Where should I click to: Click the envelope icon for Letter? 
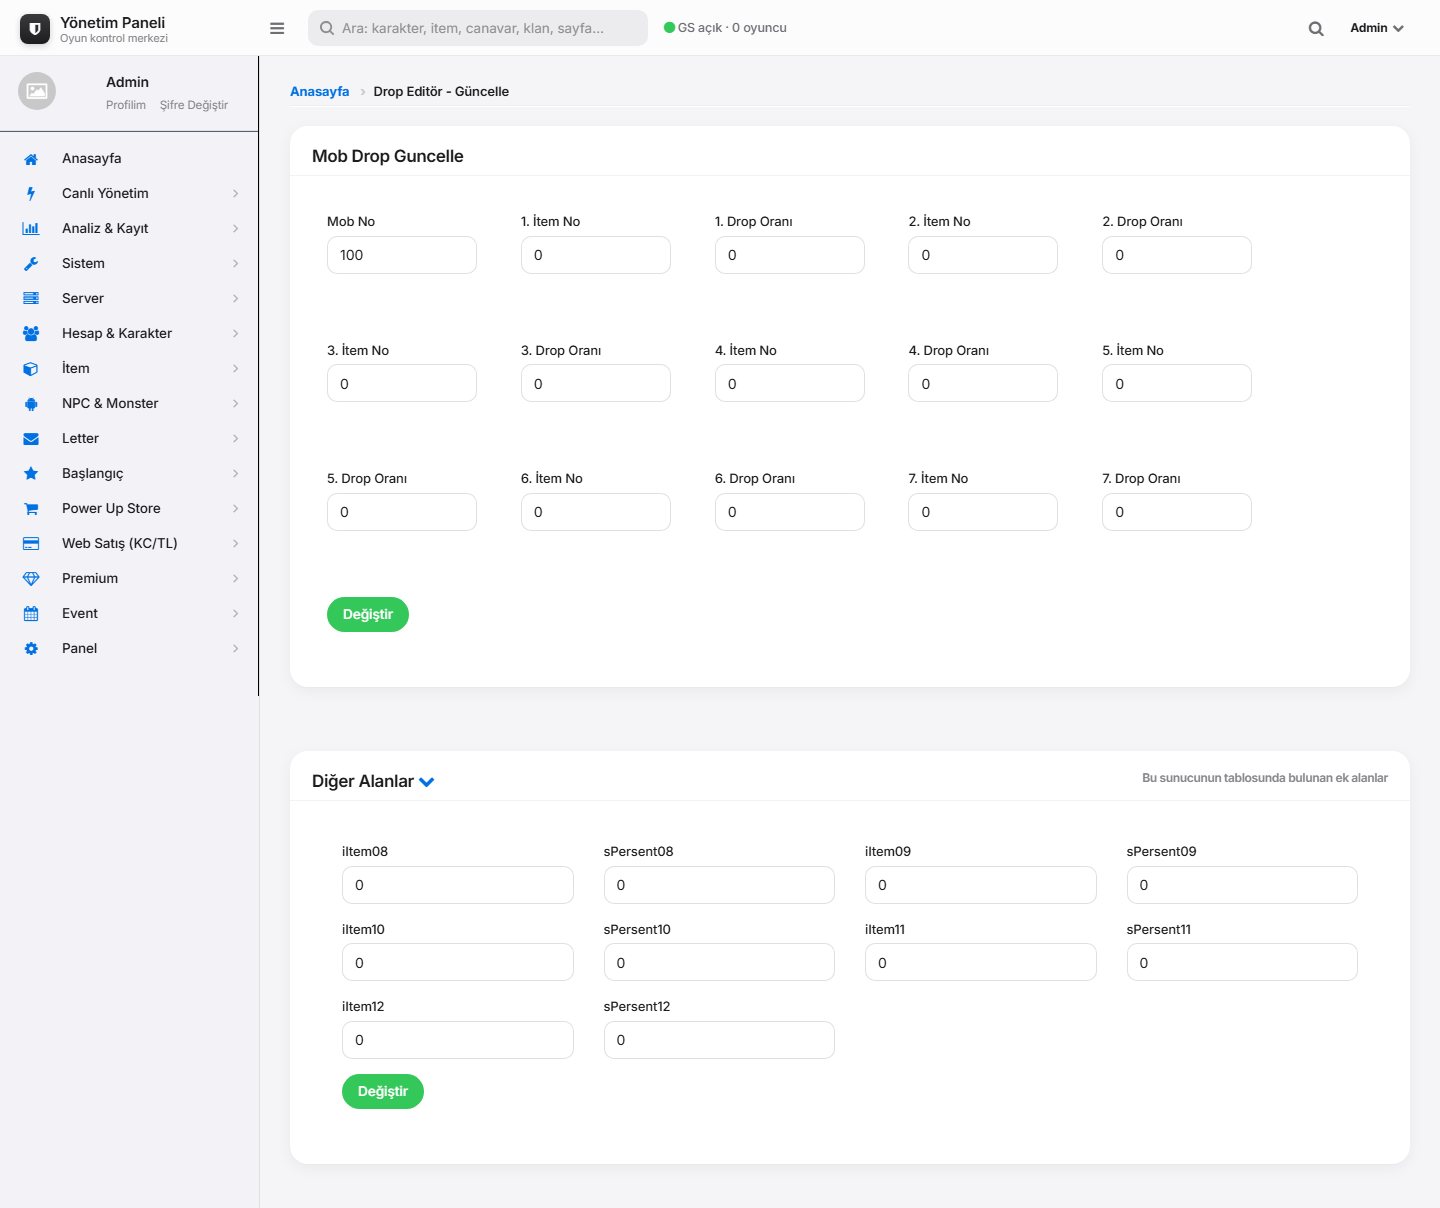click(31, 438)
